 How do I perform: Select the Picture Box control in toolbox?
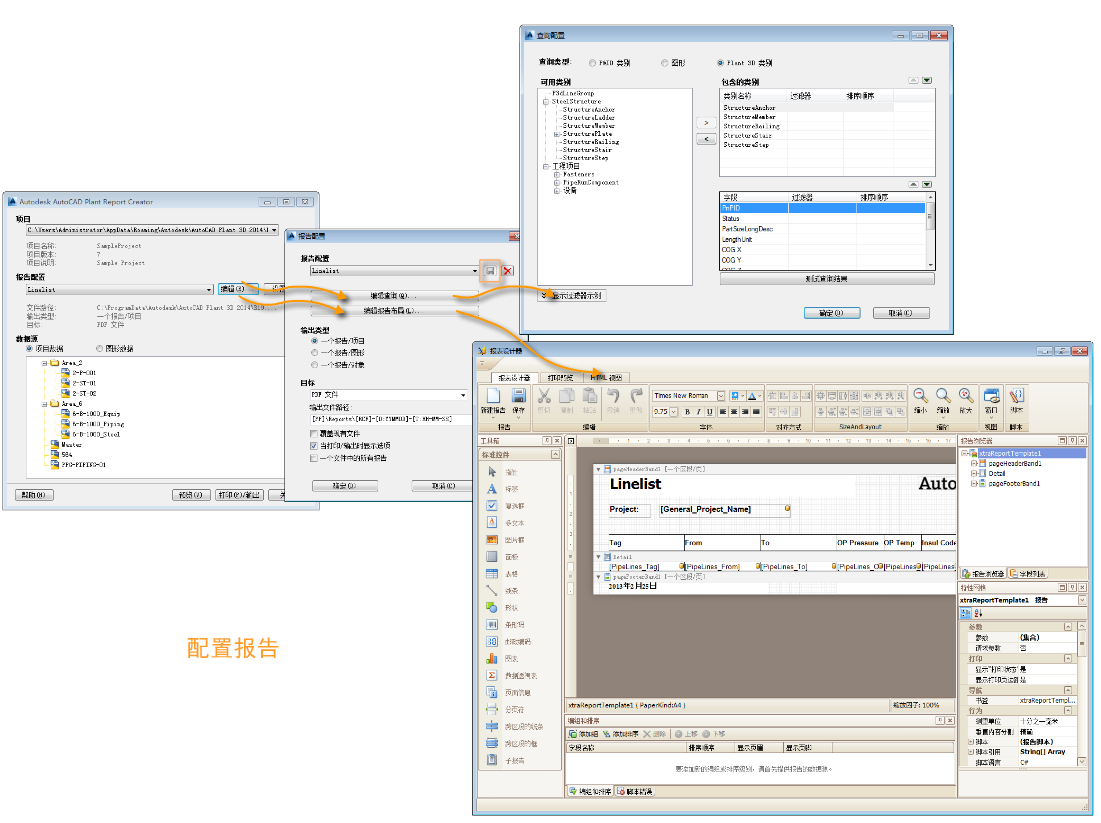492,540
